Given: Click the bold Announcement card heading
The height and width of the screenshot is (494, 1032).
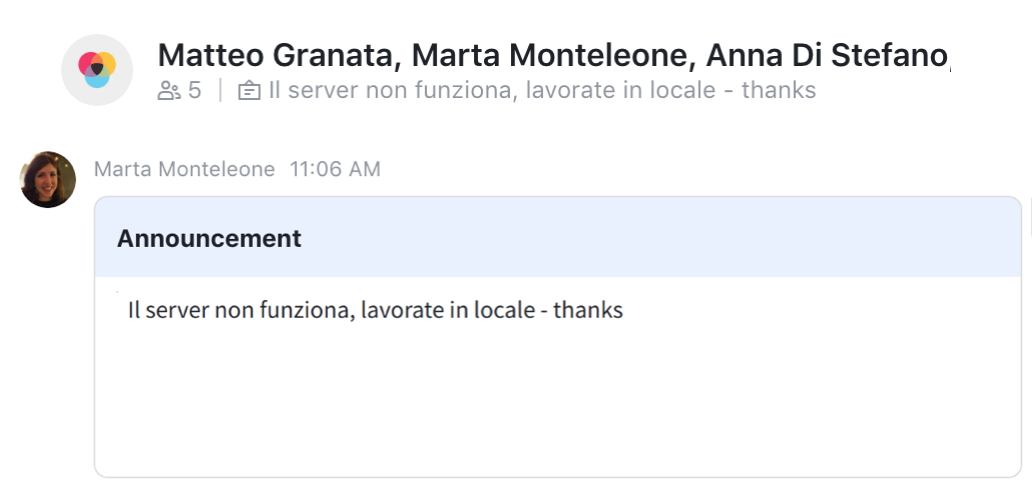Looking at the screenshot, I should click(209, 238).
